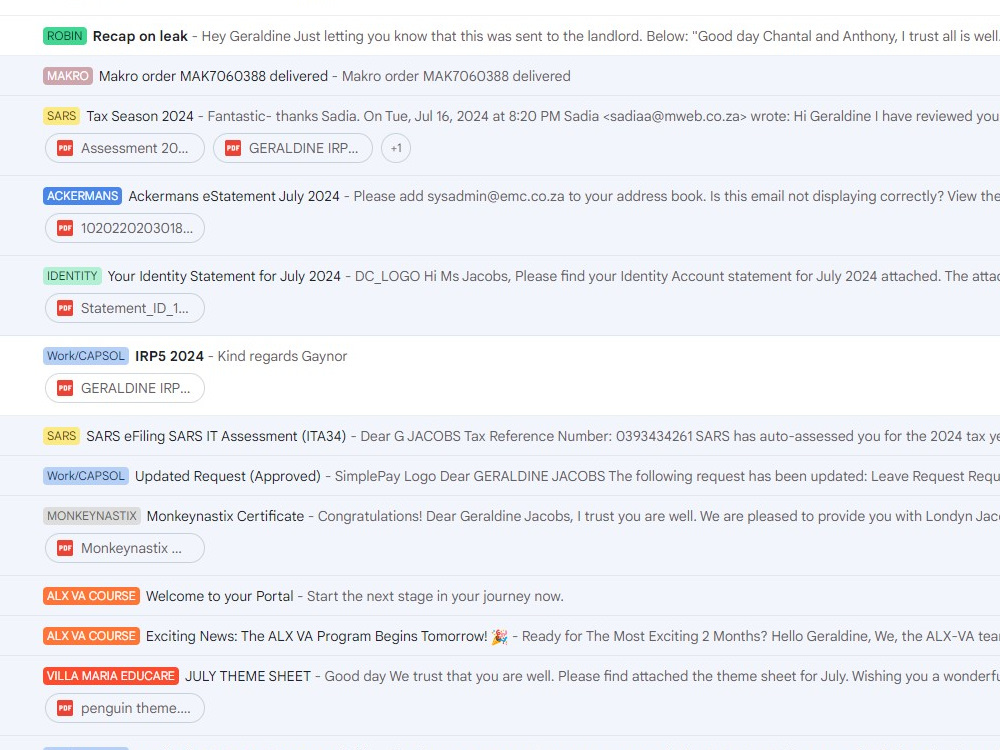Open the 'Monkeynastix ...' PDF attachment
Screen dimensions: 1000x750
click(x=125, y=548)
